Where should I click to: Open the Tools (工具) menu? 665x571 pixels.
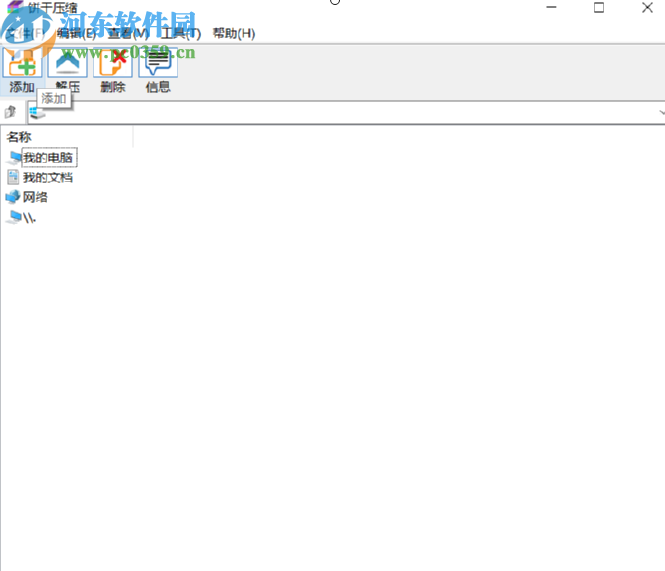point(180,34)
